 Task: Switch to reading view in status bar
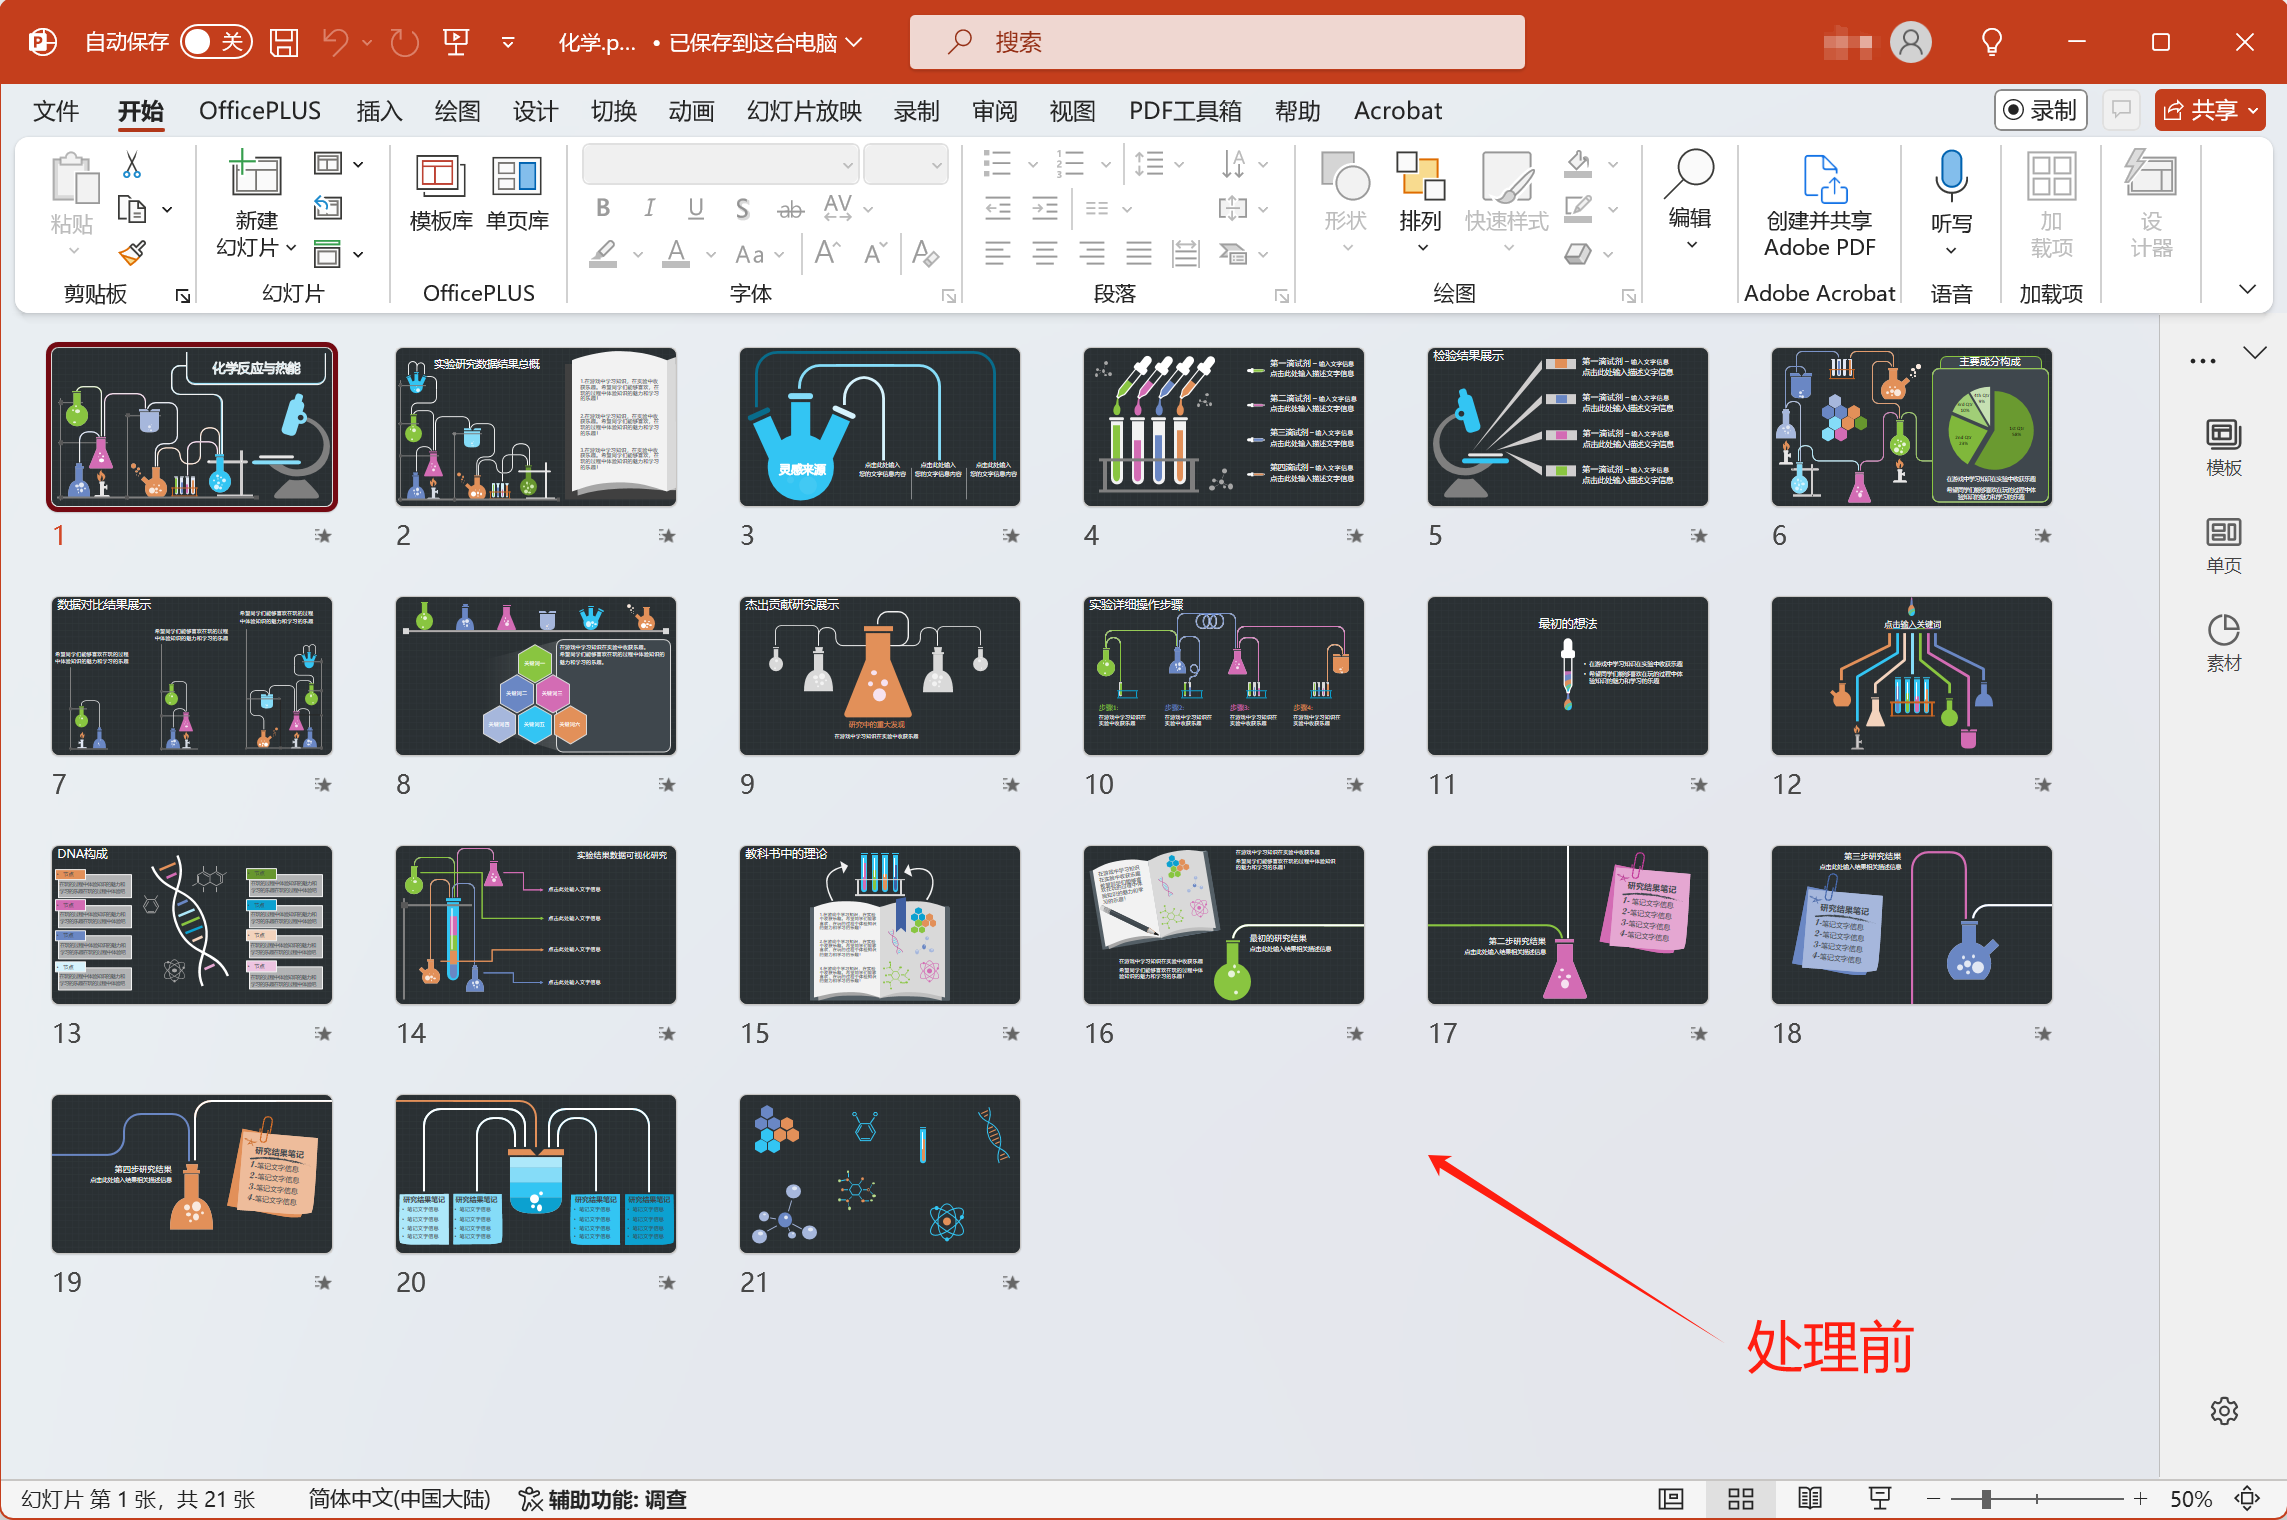1809,1498
